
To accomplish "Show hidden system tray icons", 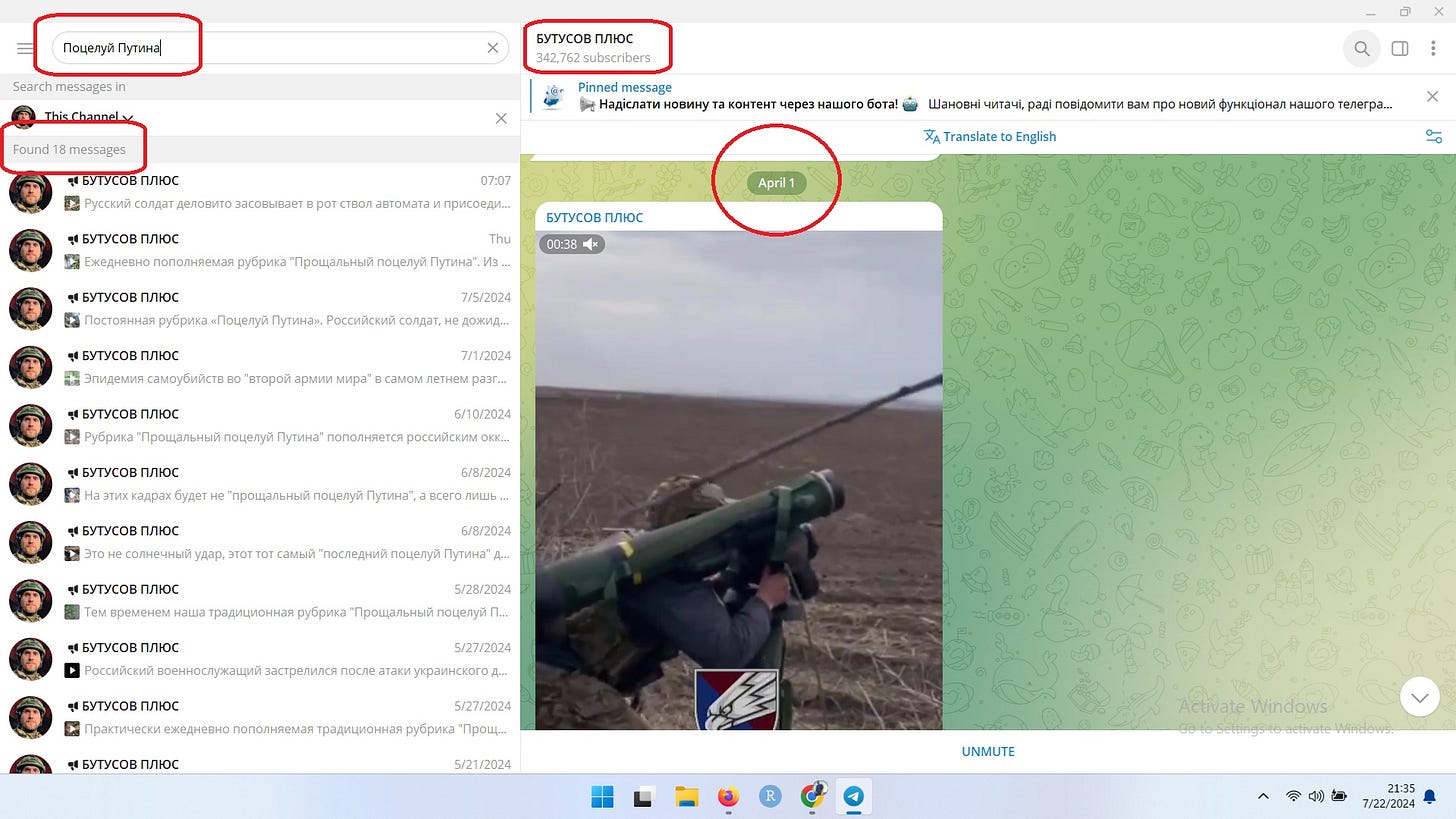I will point(1263,796).
